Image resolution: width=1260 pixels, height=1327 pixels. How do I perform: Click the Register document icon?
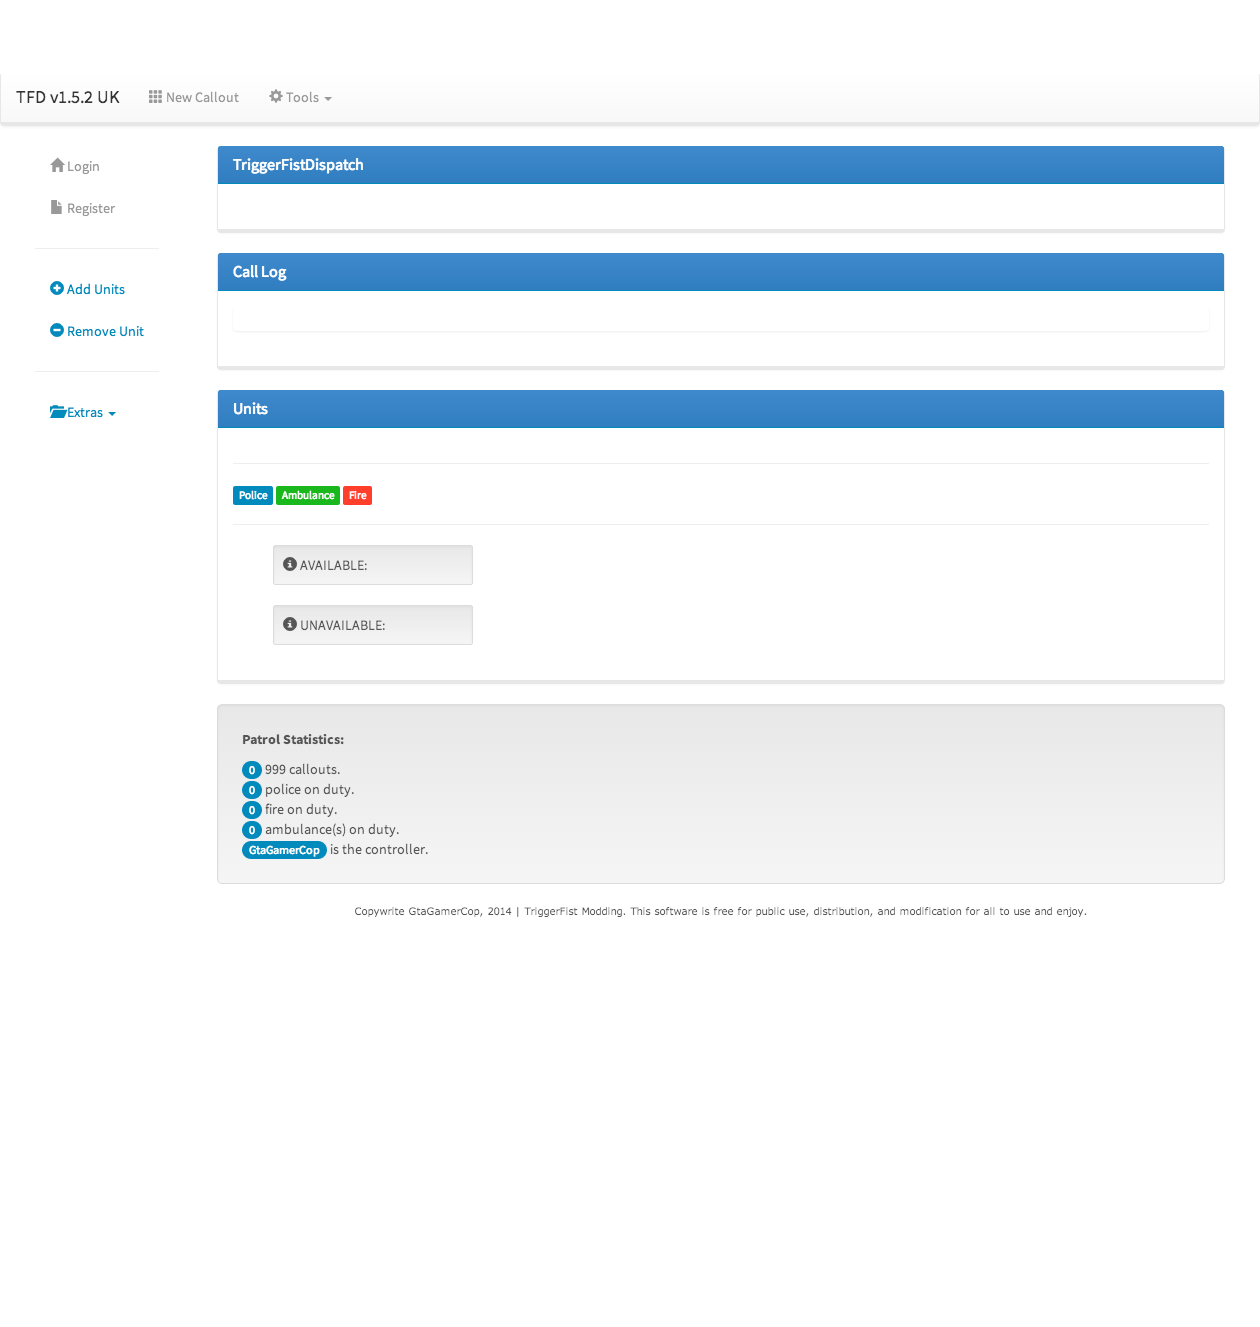click(57, 207)
